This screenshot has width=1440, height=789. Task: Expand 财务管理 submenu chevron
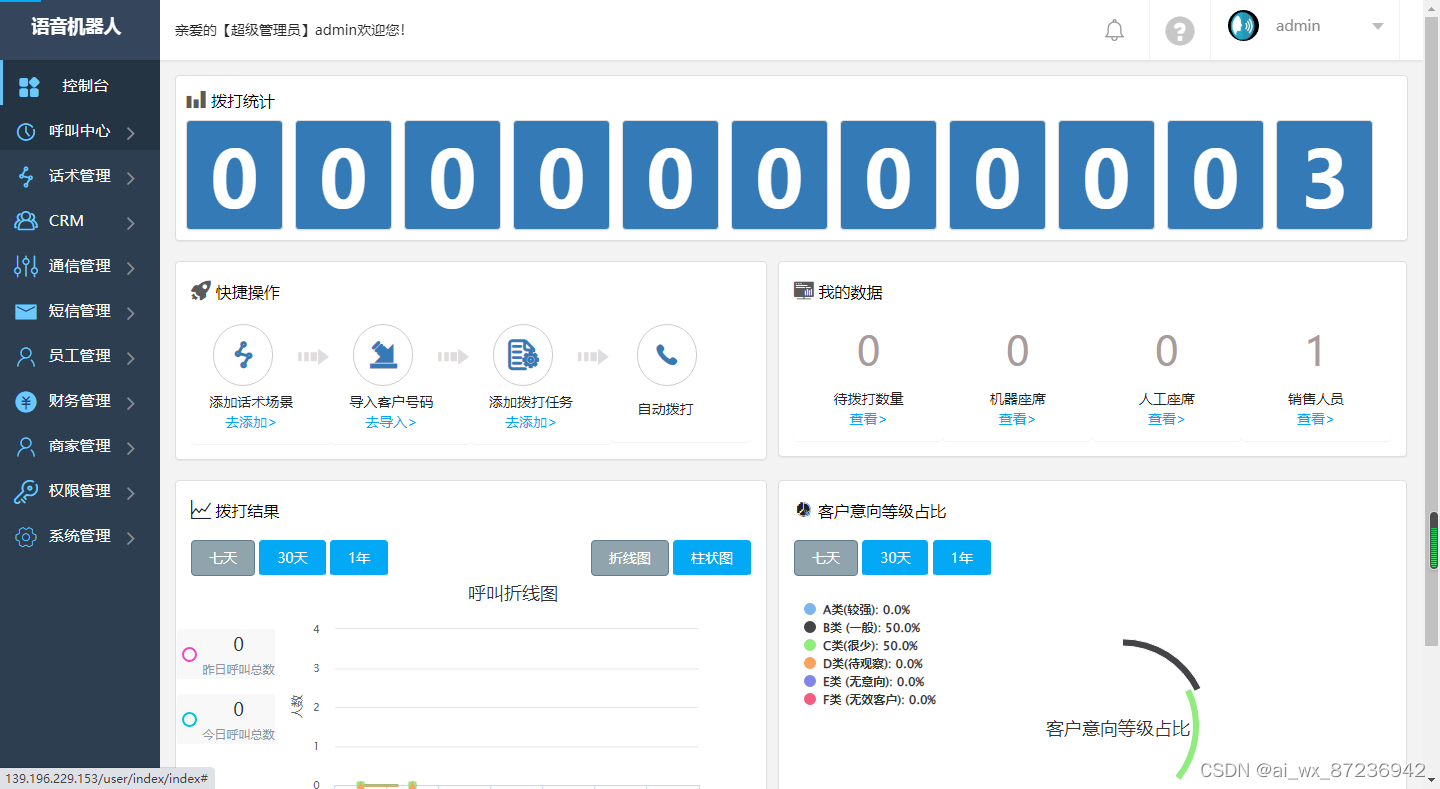pyautogui.click(x=131, y=403)
